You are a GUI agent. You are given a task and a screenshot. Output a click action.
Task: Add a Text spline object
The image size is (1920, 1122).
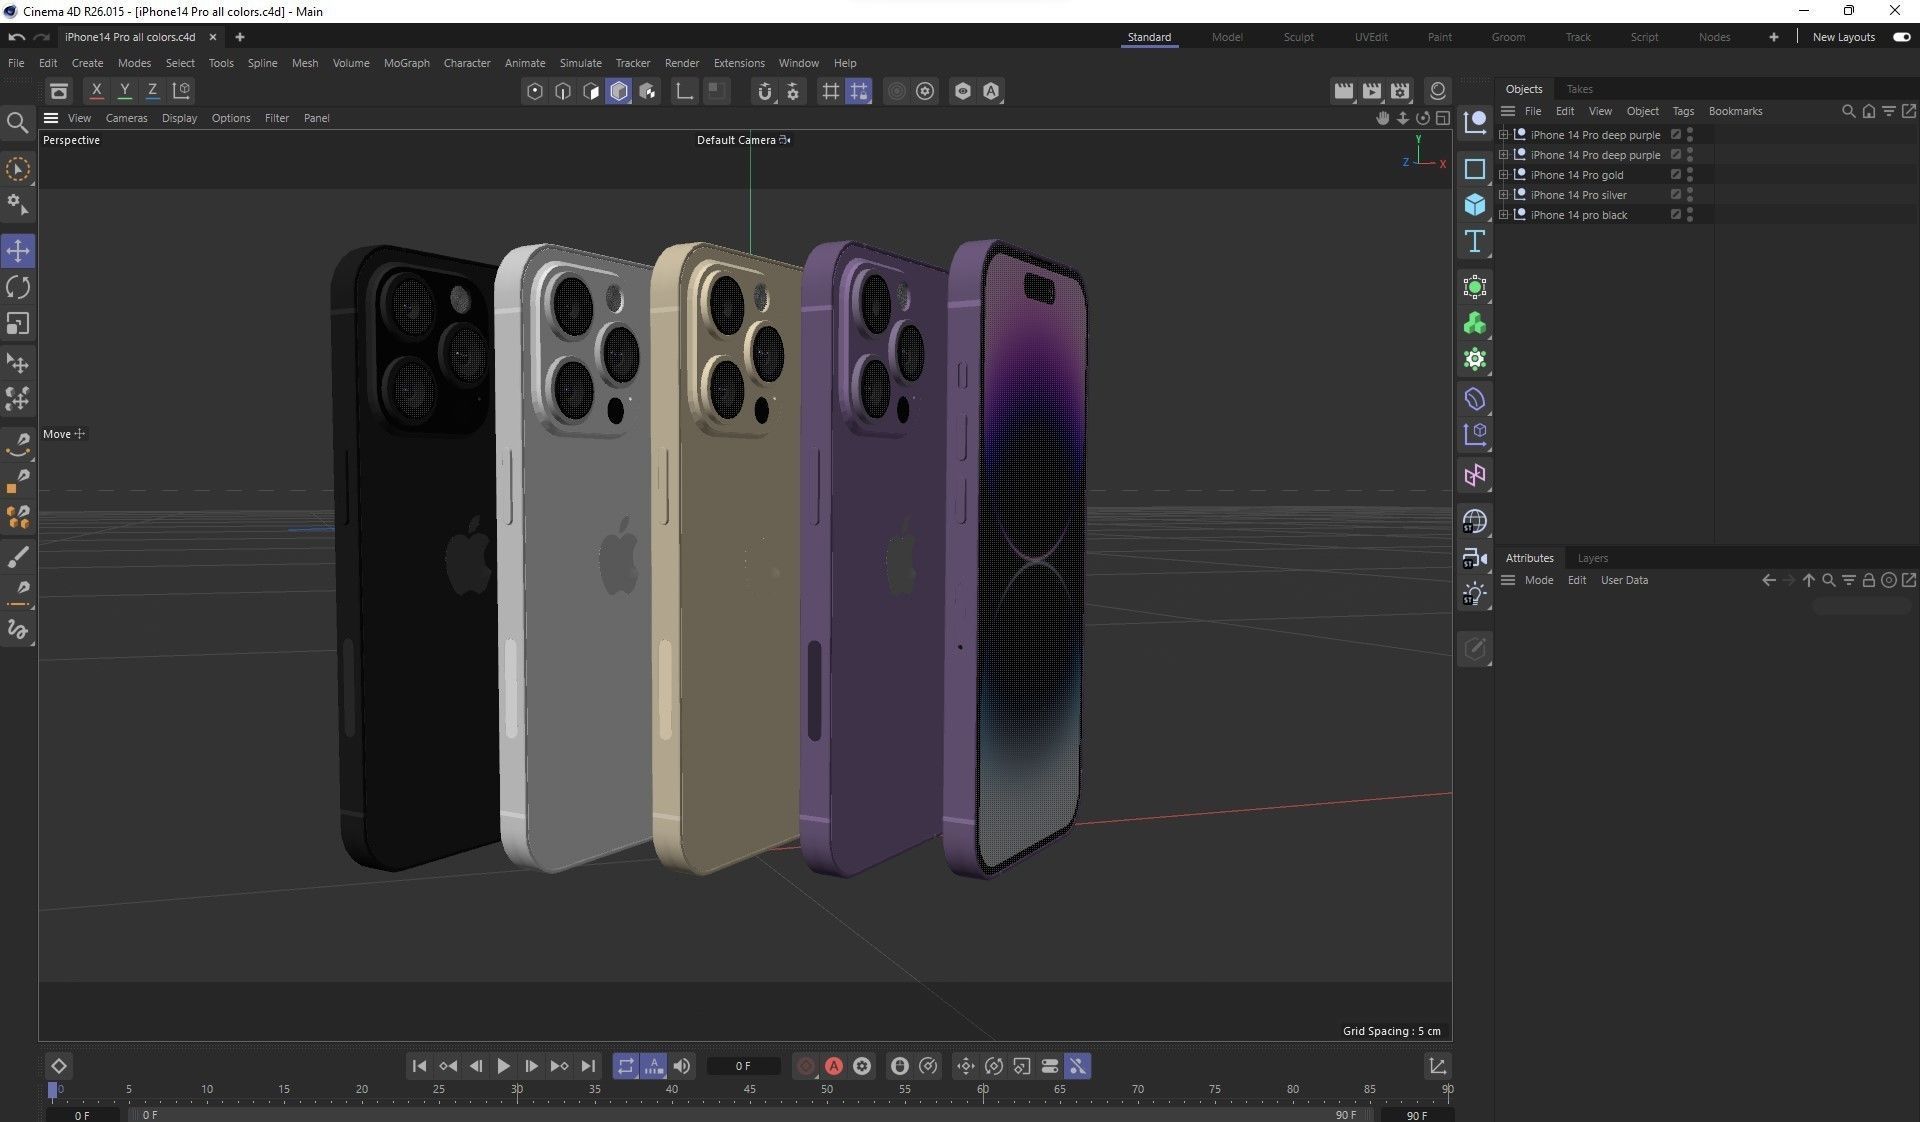pyautogui.click(x=1474, y=241)
